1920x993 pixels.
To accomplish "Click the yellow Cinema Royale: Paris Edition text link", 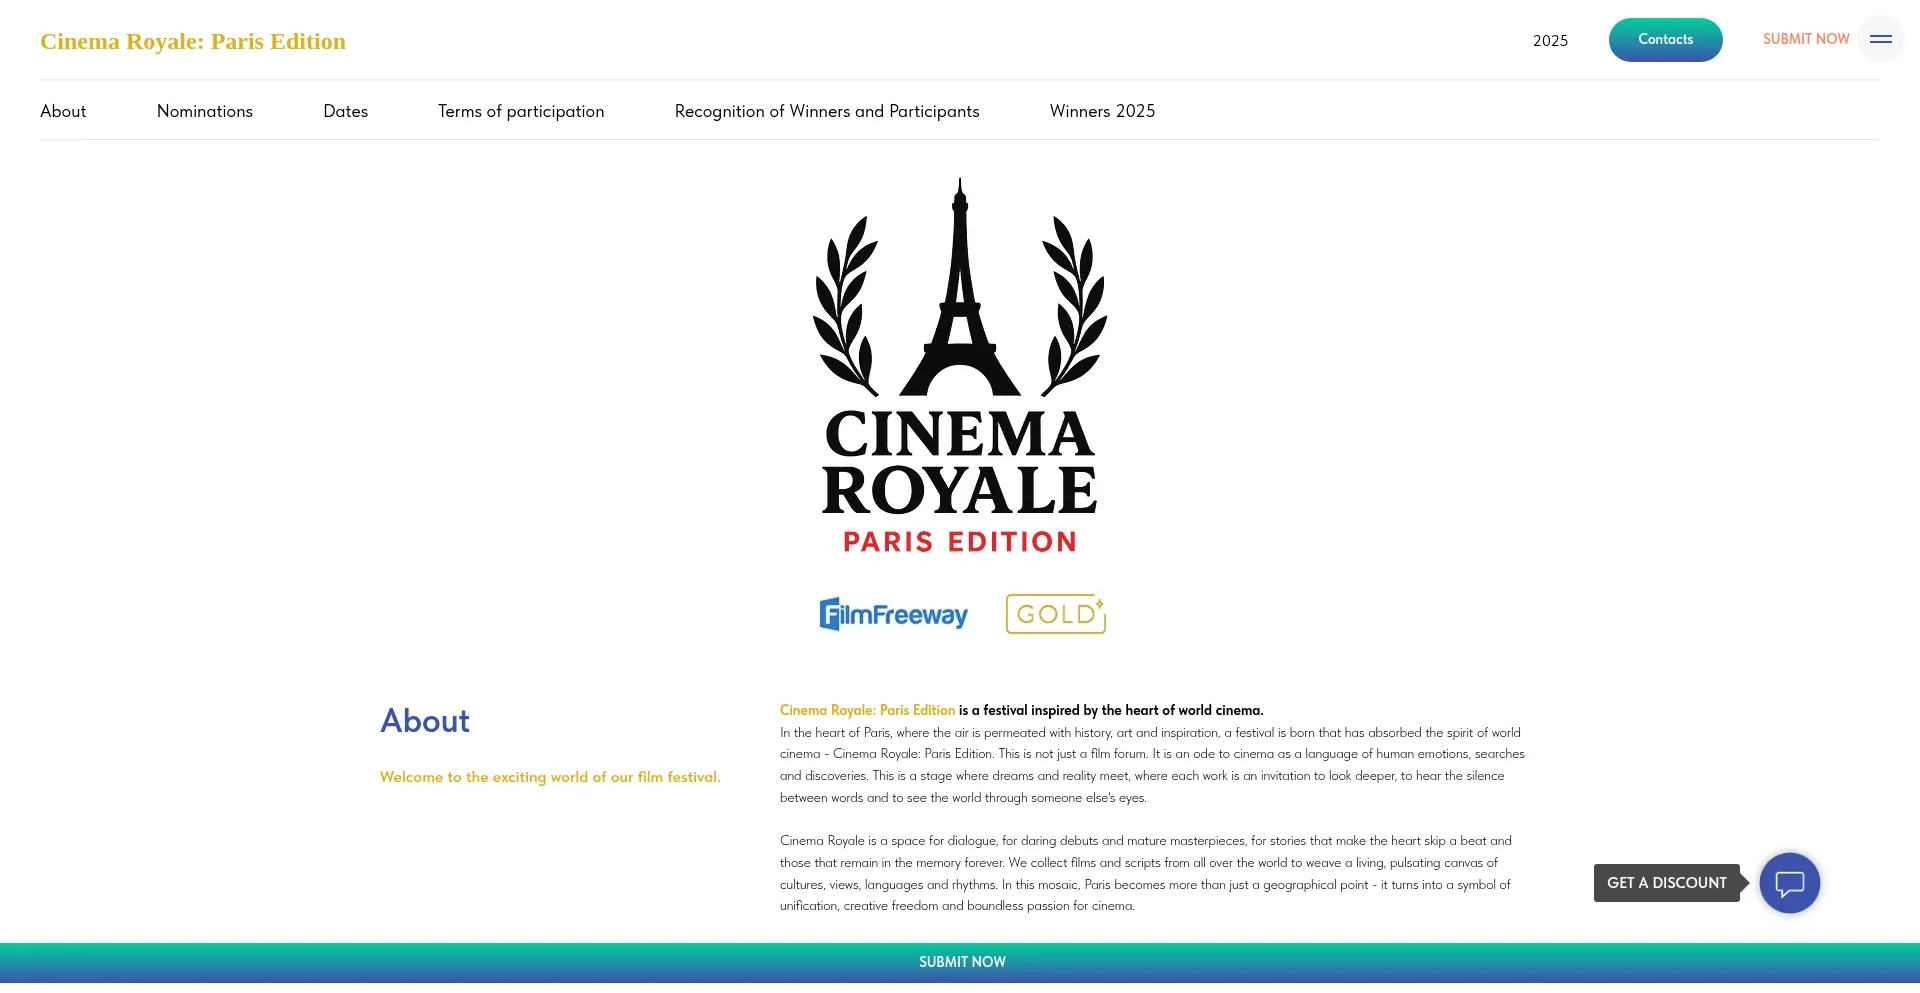I will coord(867,710).
